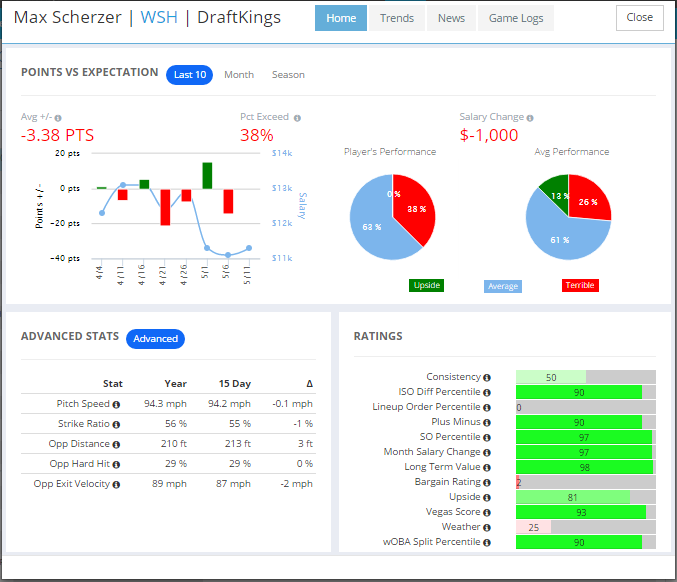This screenshot has width=677, height=582.
Task: Click the Consistency rating bar showing 50
Action: click(x=551, y=377)
